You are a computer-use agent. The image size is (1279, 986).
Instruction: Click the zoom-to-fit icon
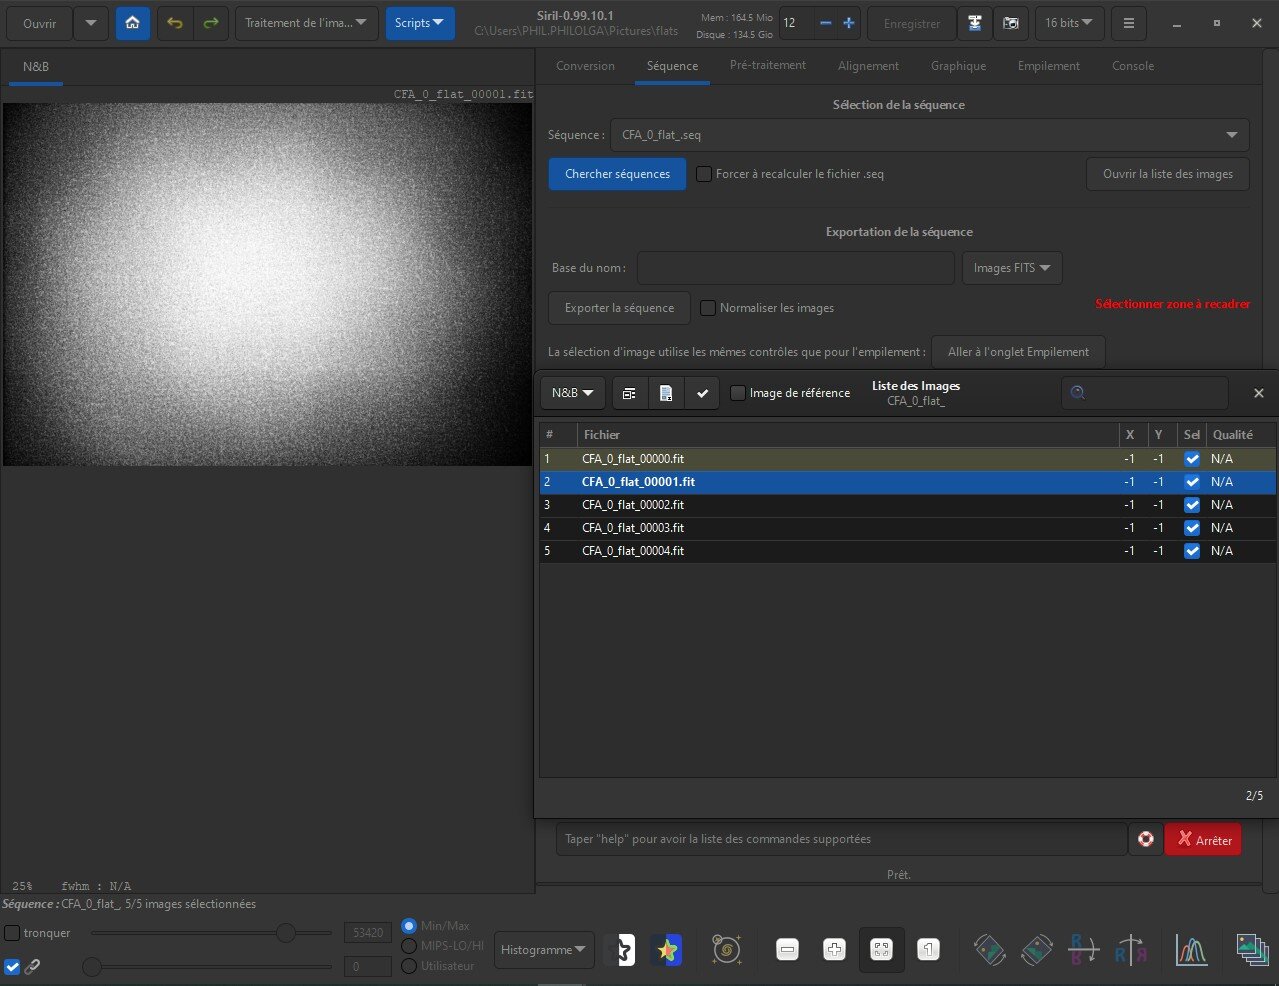(x=881, y=949)
